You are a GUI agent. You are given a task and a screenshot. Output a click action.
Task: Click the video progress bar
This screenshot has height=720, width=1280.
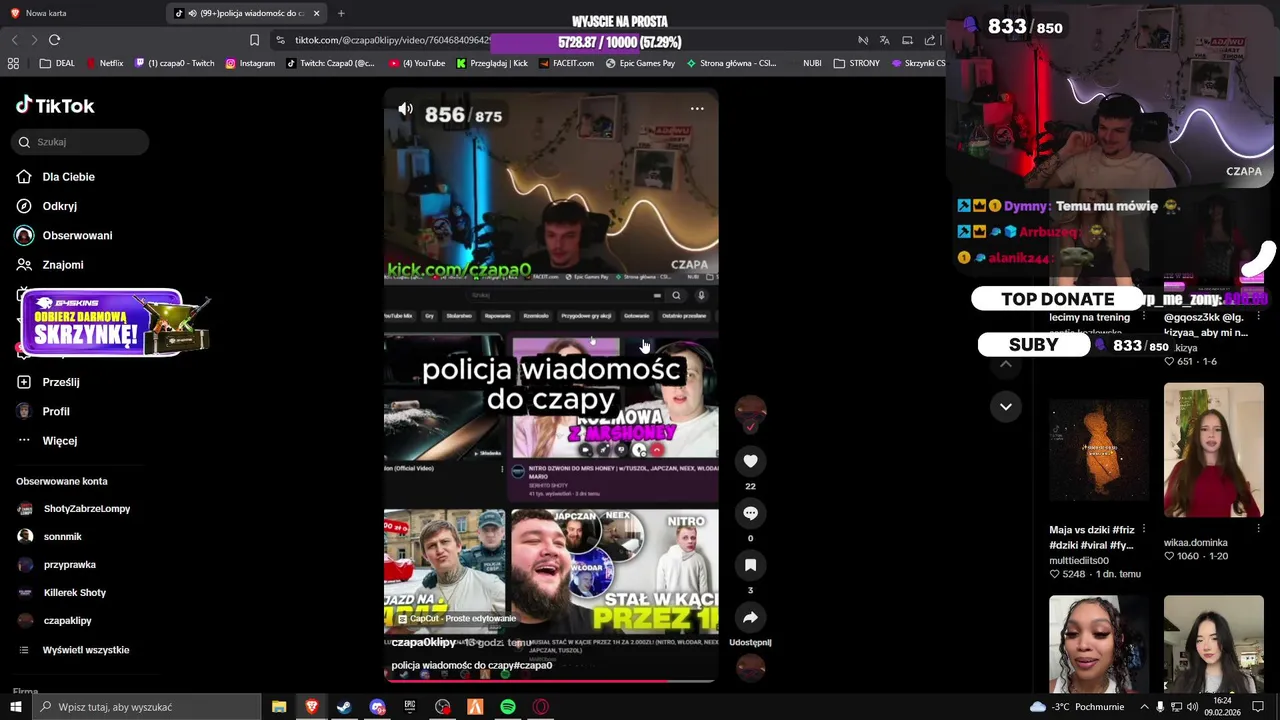coord(551,681)
